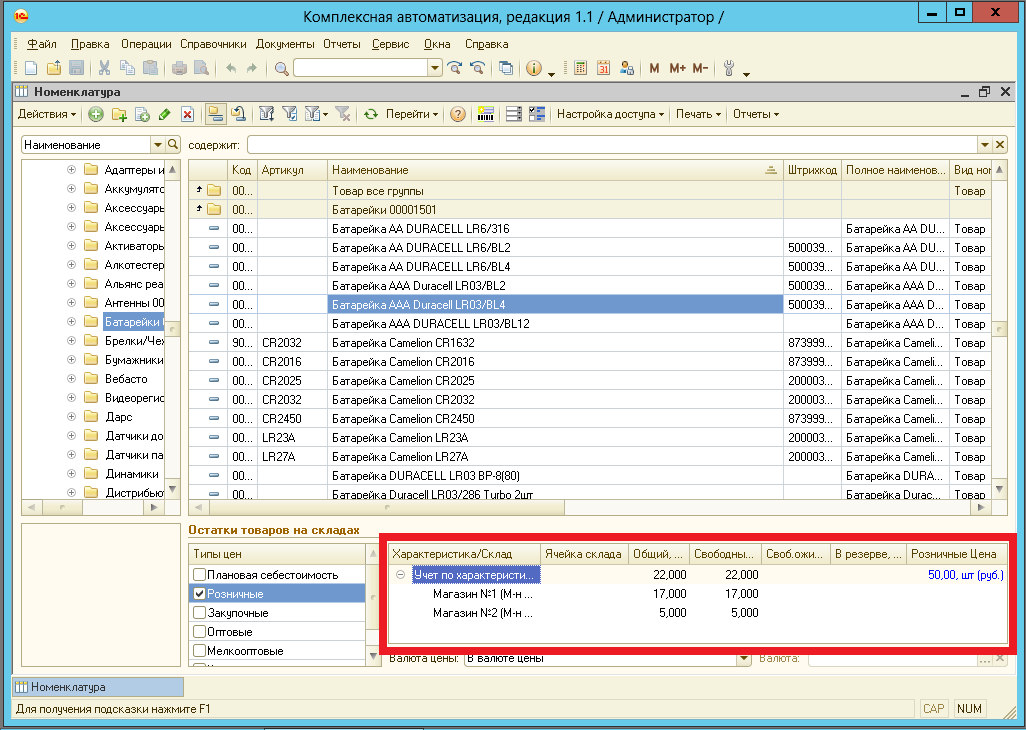Open the Документы menu
This screenshot has width=1026, height=730.
coord(286,44)
